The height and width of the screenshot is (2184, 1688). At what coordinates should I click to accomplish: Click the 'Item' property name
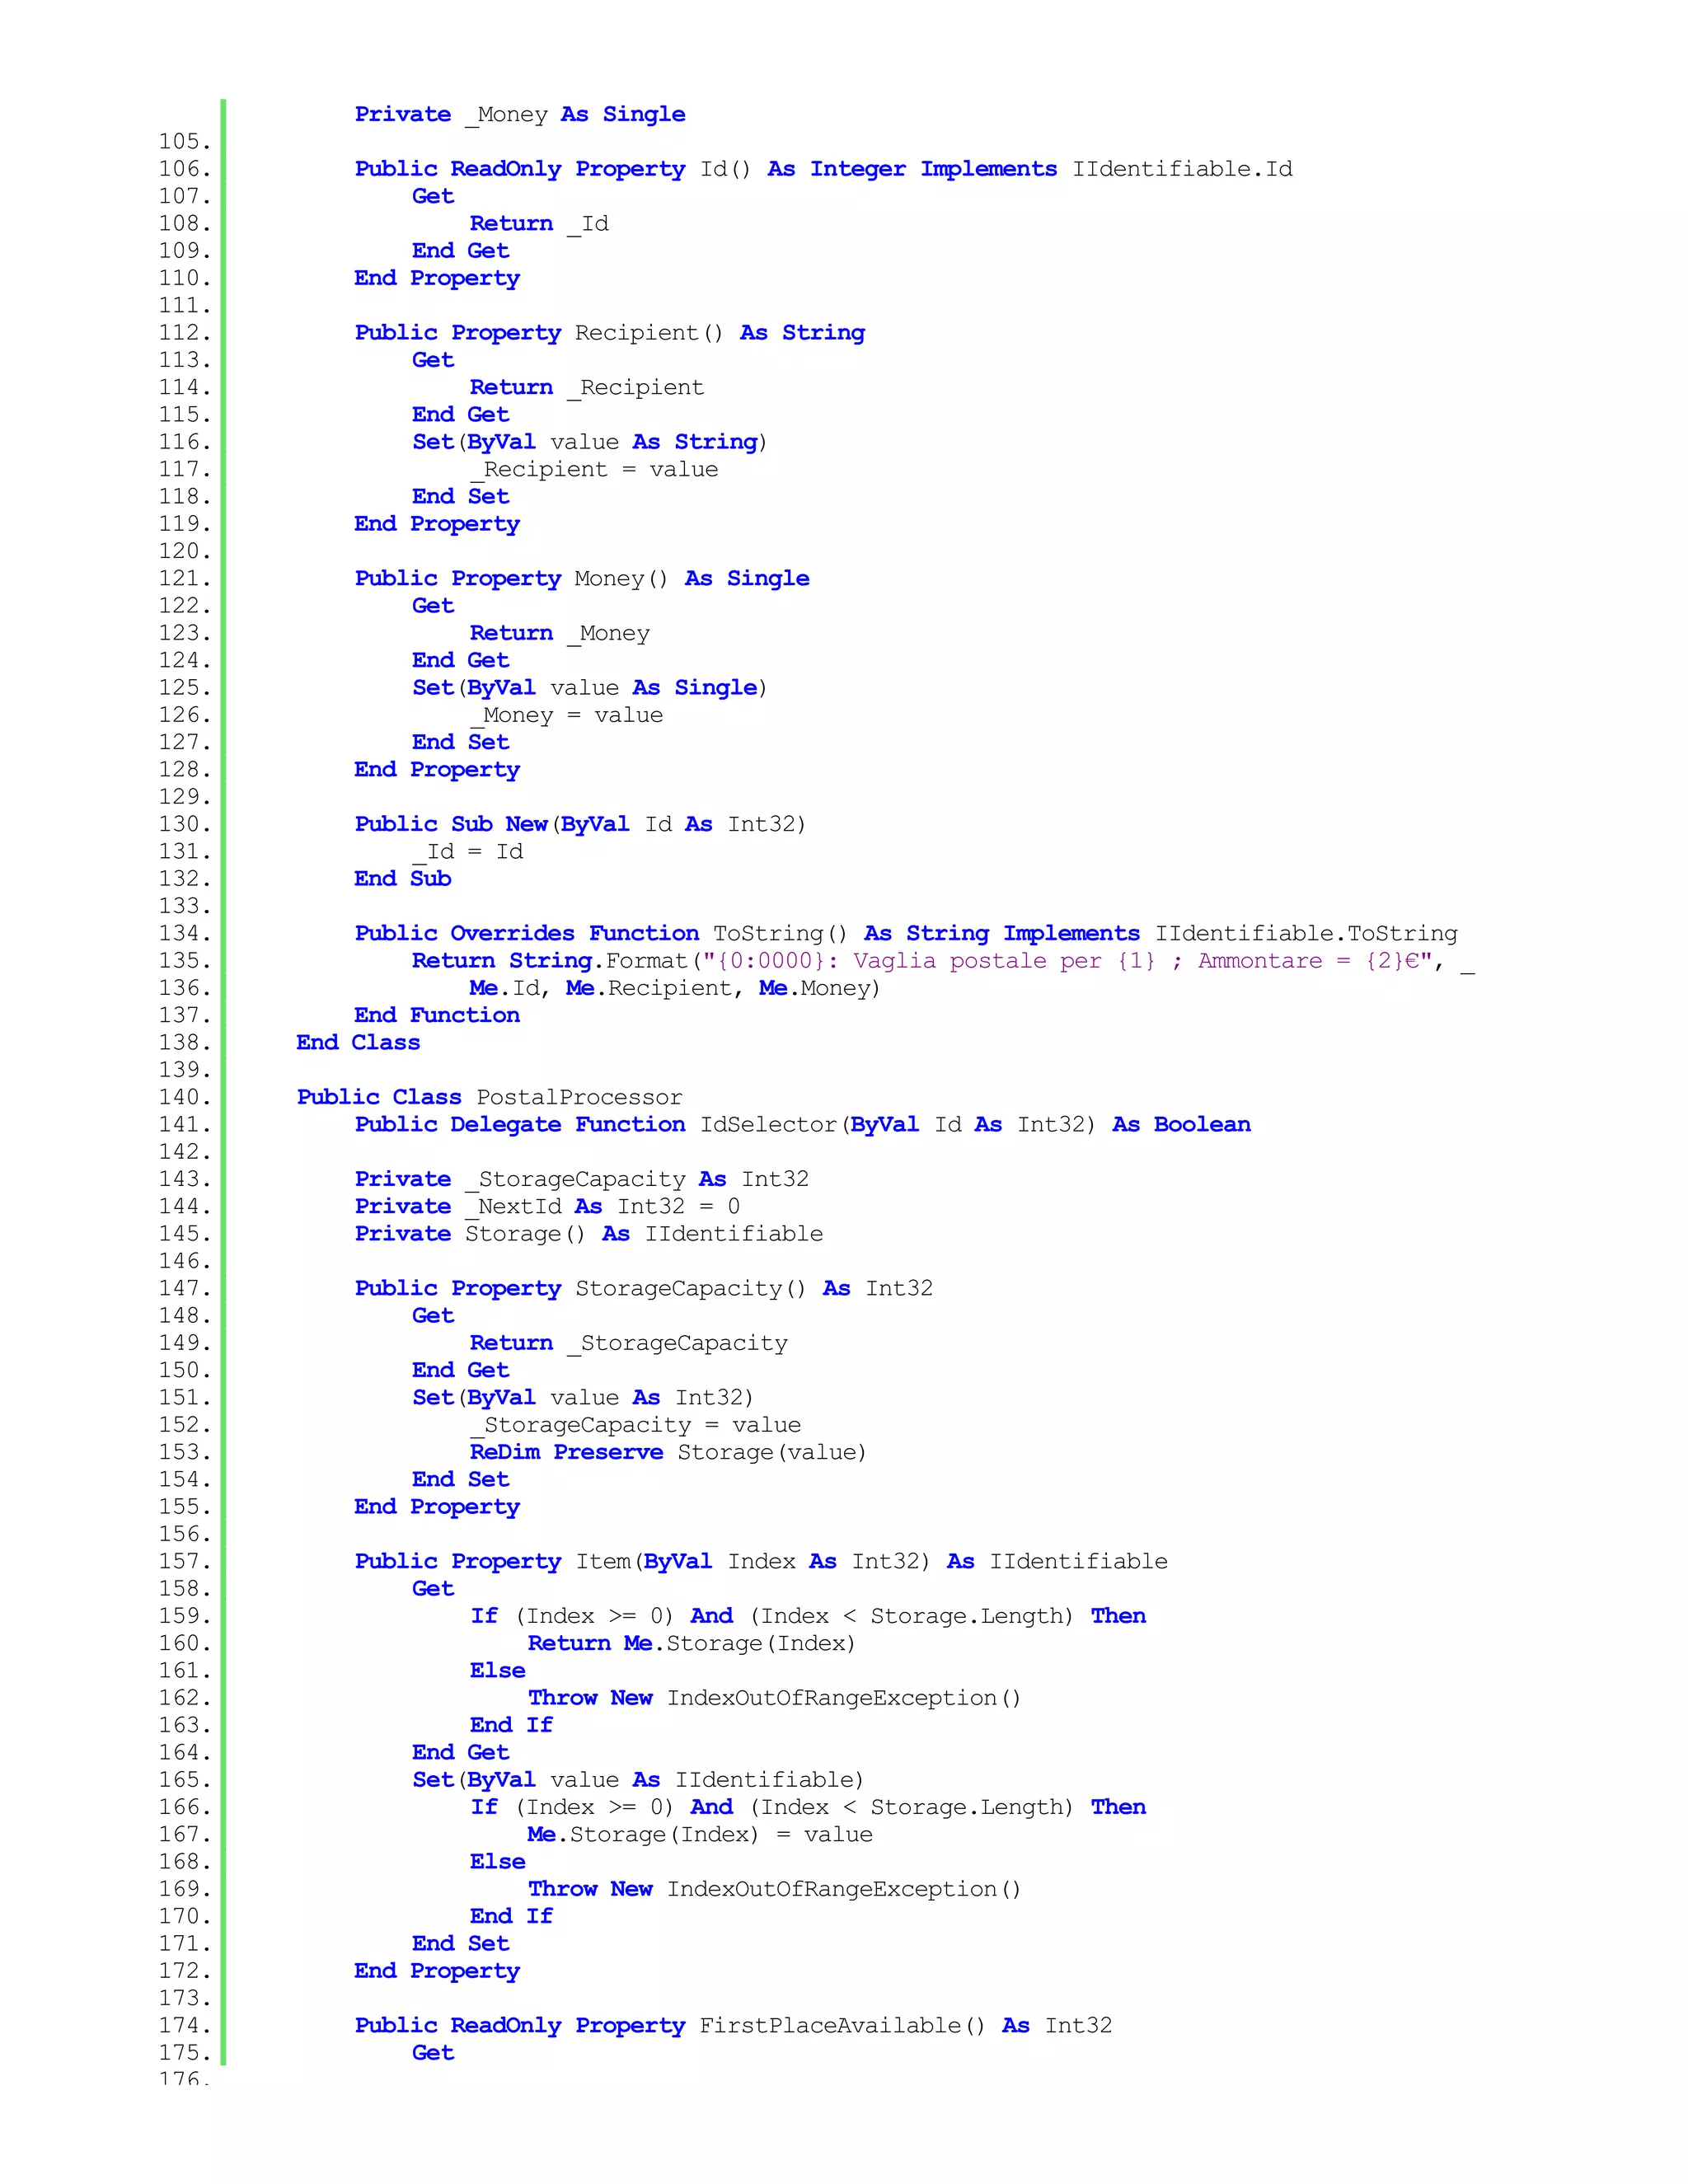click(603, 1561)
